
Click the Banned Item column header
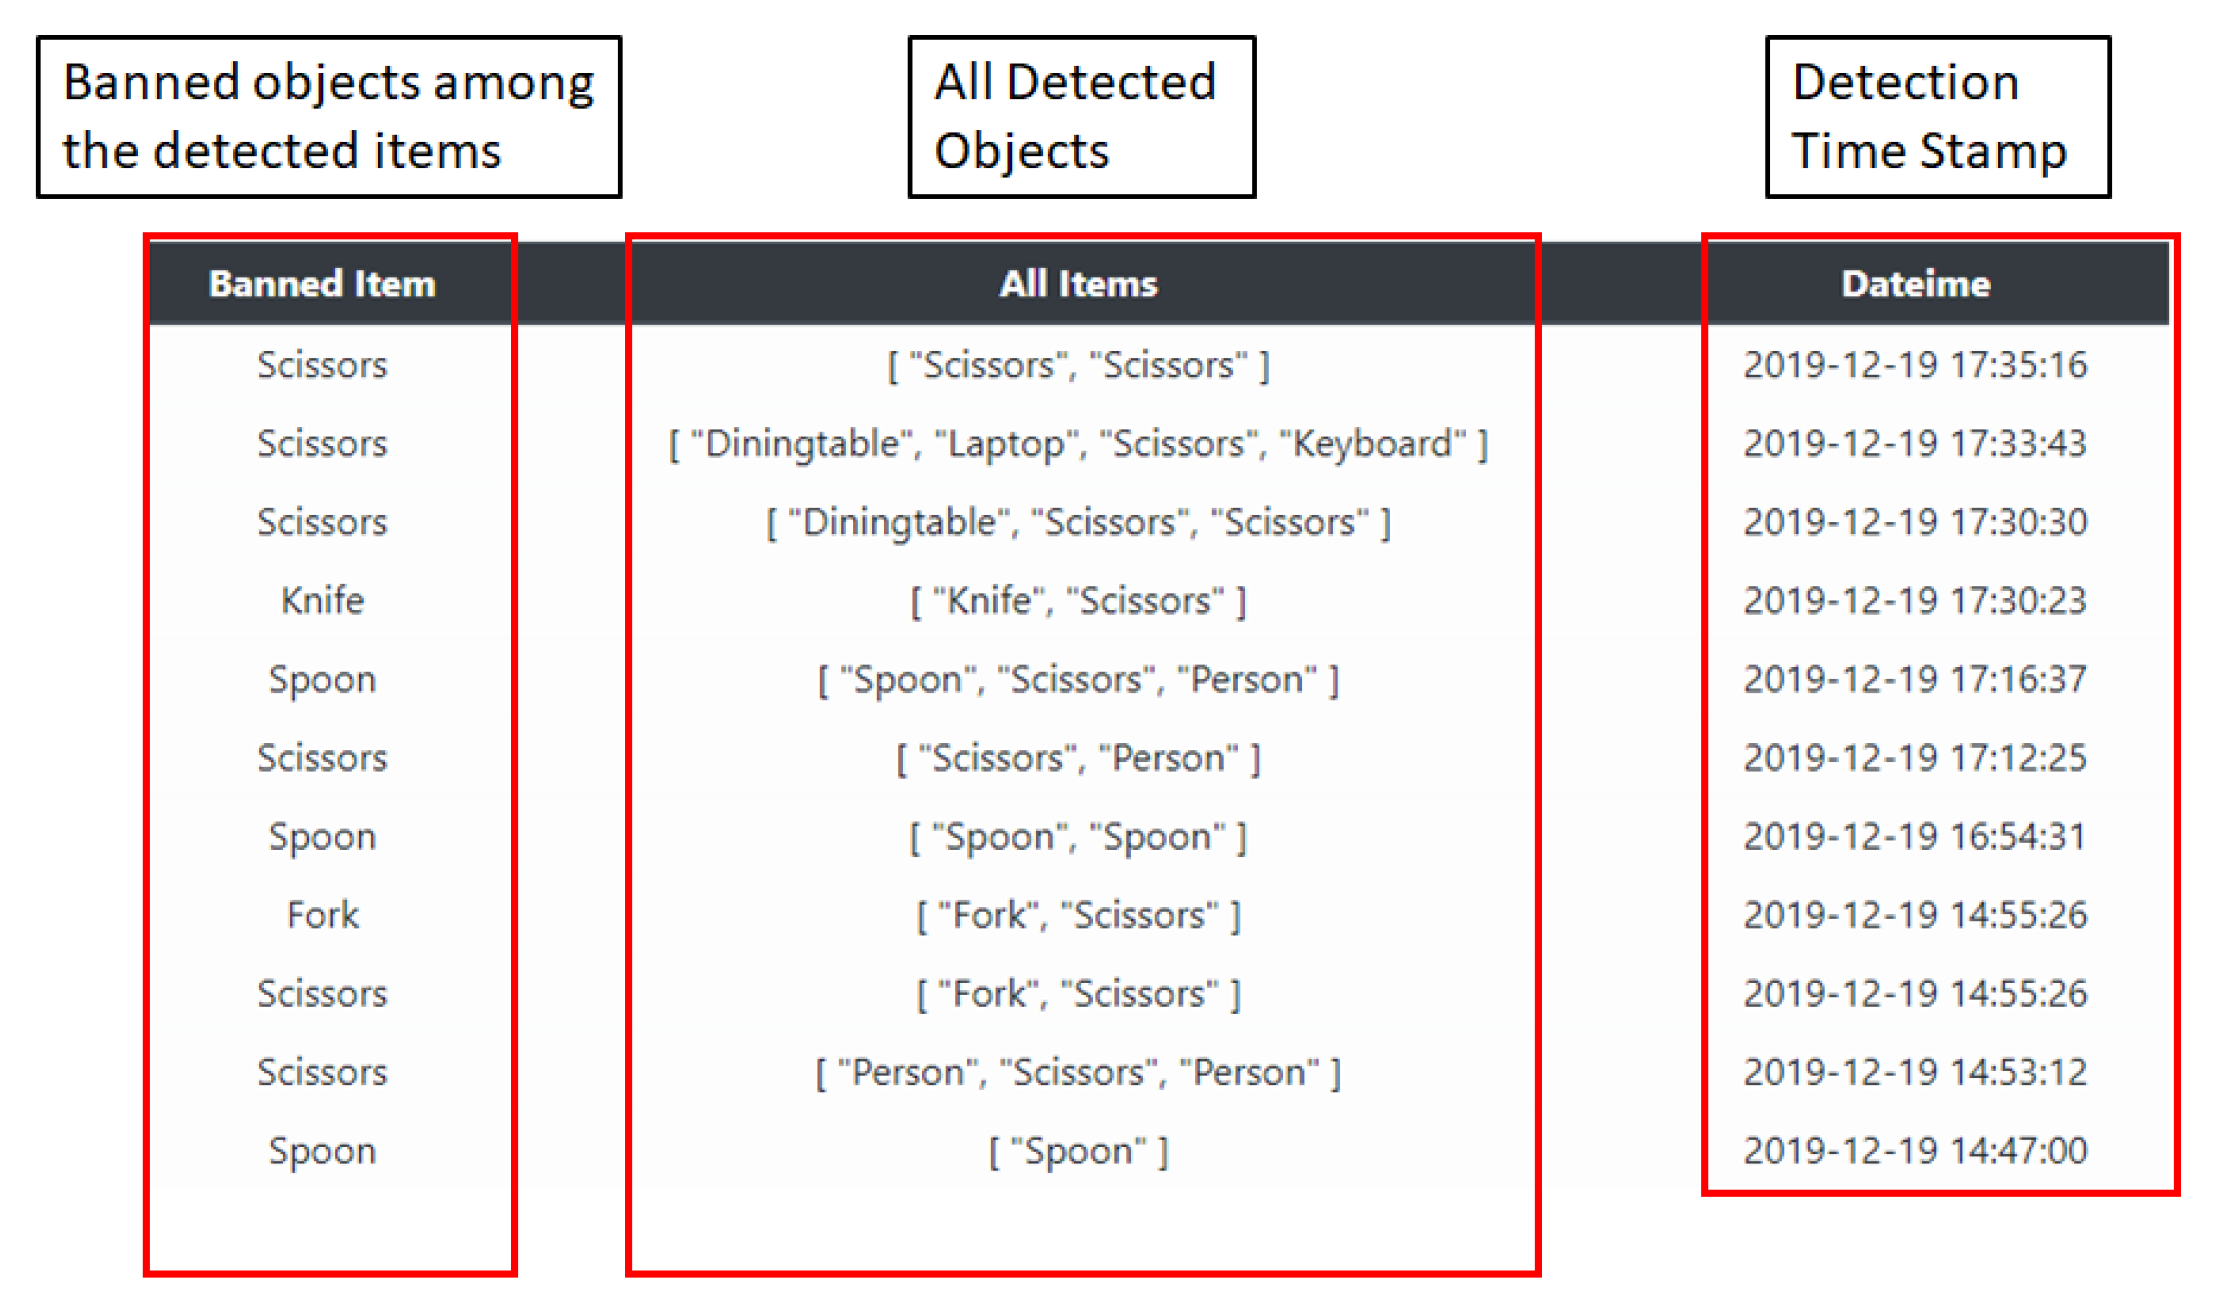click(322, 284)
